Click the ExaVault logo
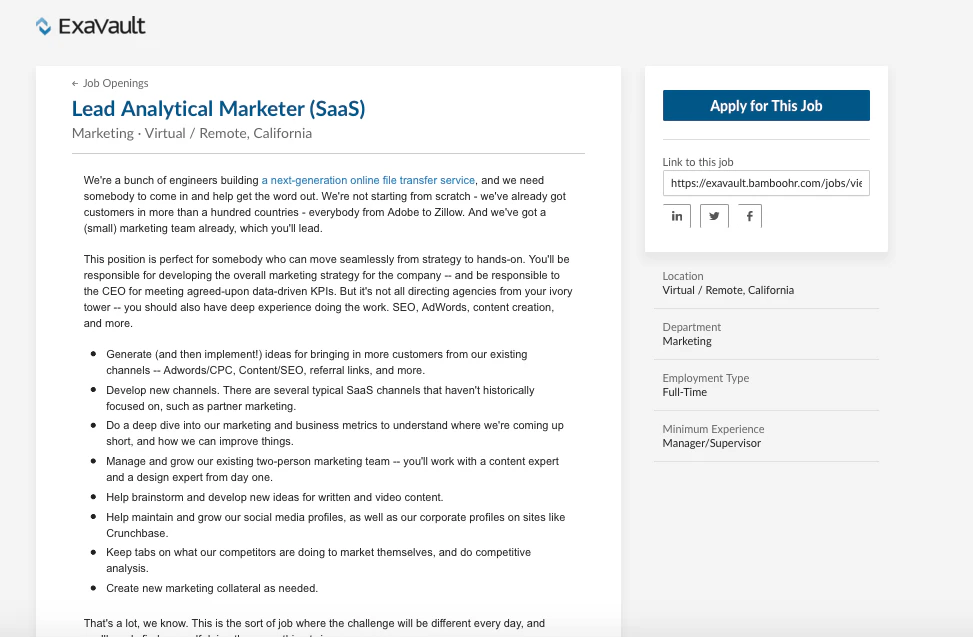 click(91, 26)
